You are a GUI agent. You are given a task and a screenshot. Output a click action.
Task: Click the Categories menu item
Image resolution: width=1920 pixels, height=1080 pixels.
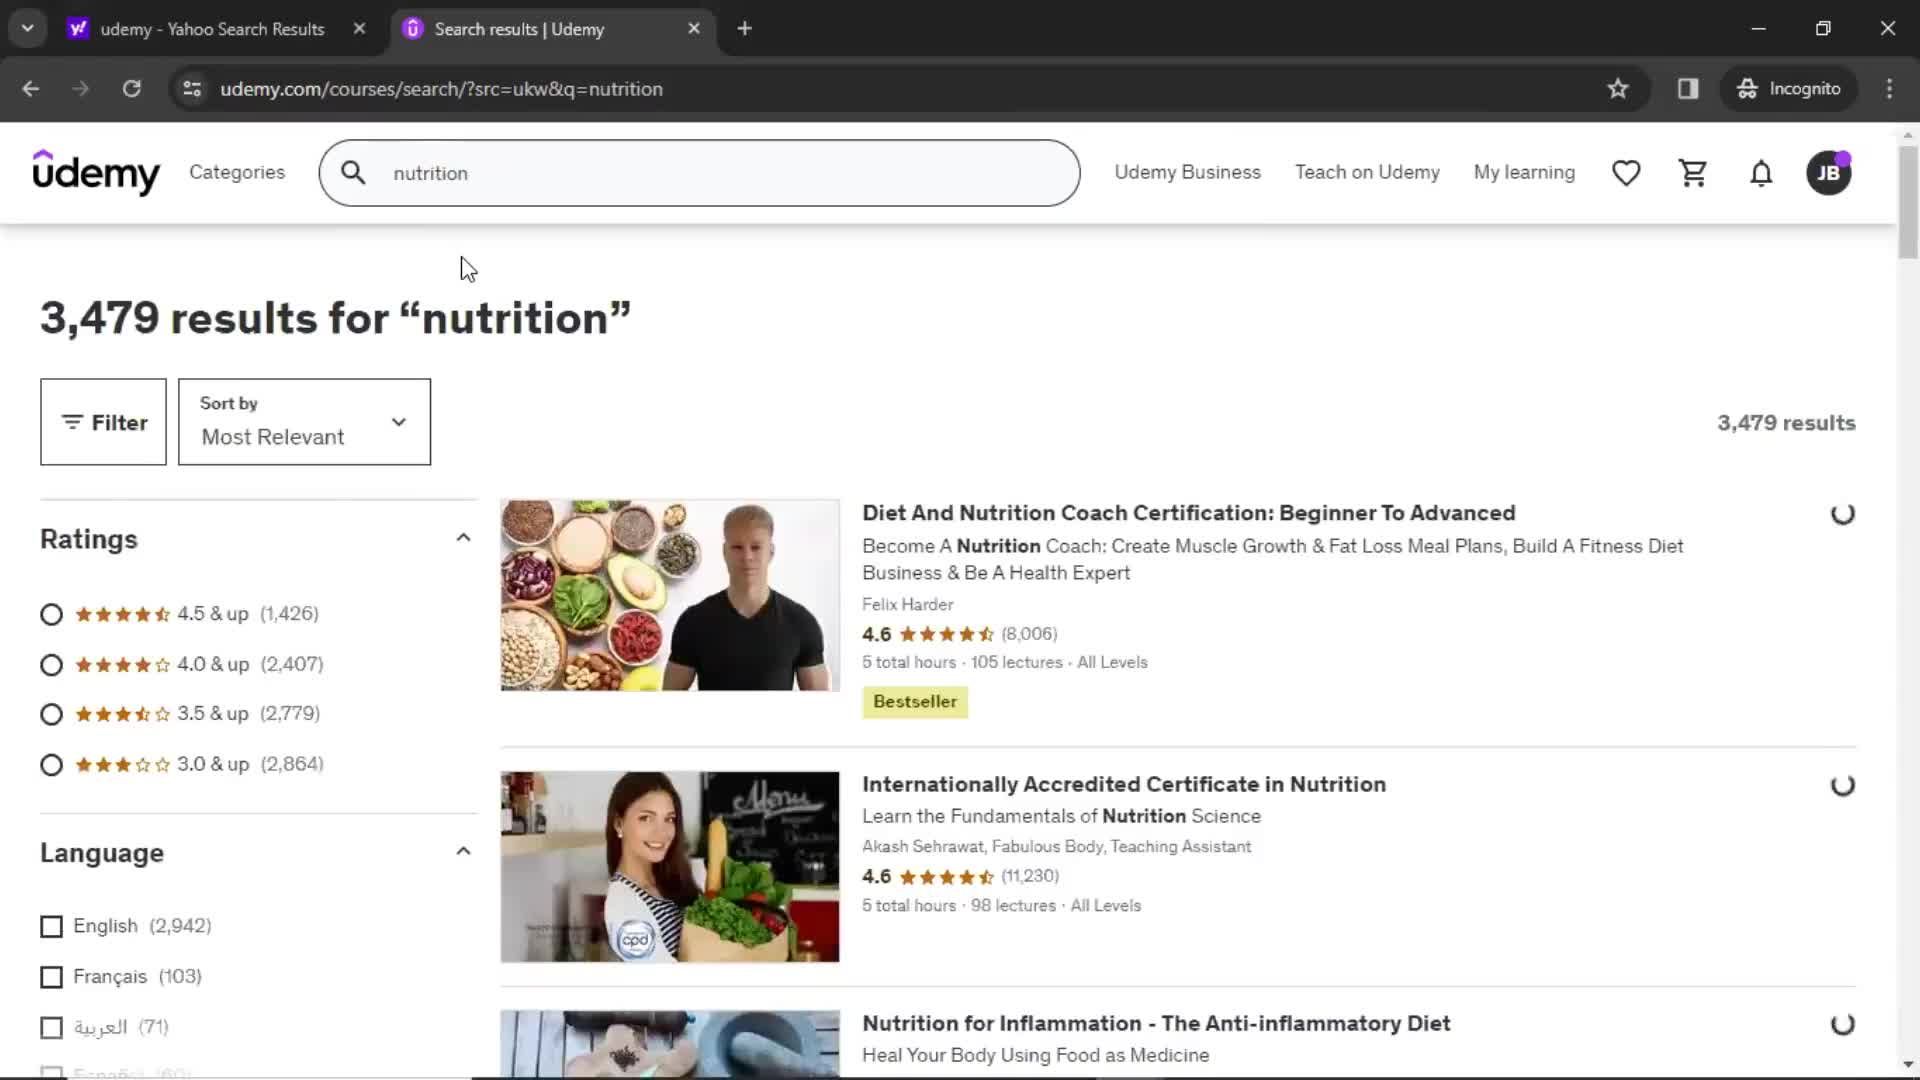[x=236, y=173]
